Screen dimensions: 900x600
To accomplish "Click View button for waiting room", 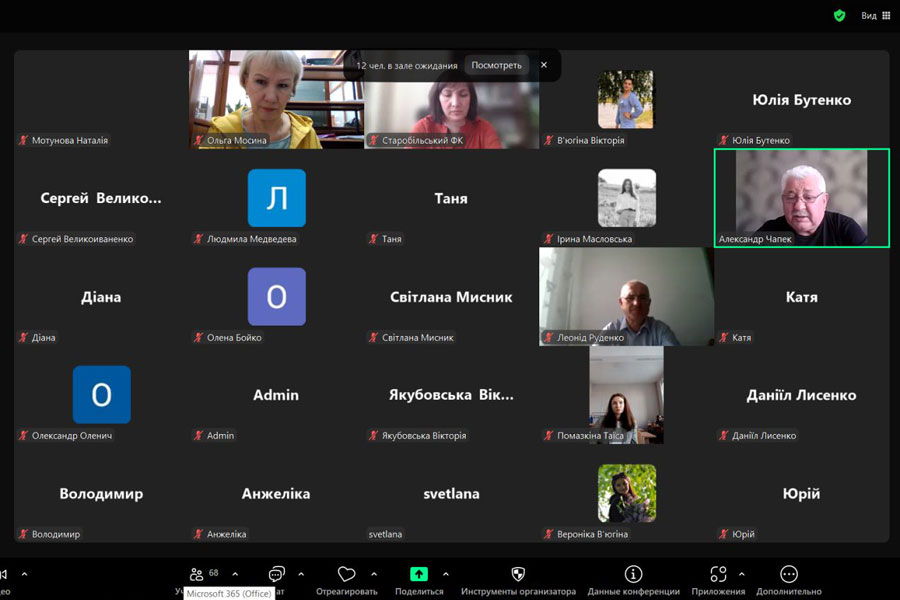I will point(496,65).
